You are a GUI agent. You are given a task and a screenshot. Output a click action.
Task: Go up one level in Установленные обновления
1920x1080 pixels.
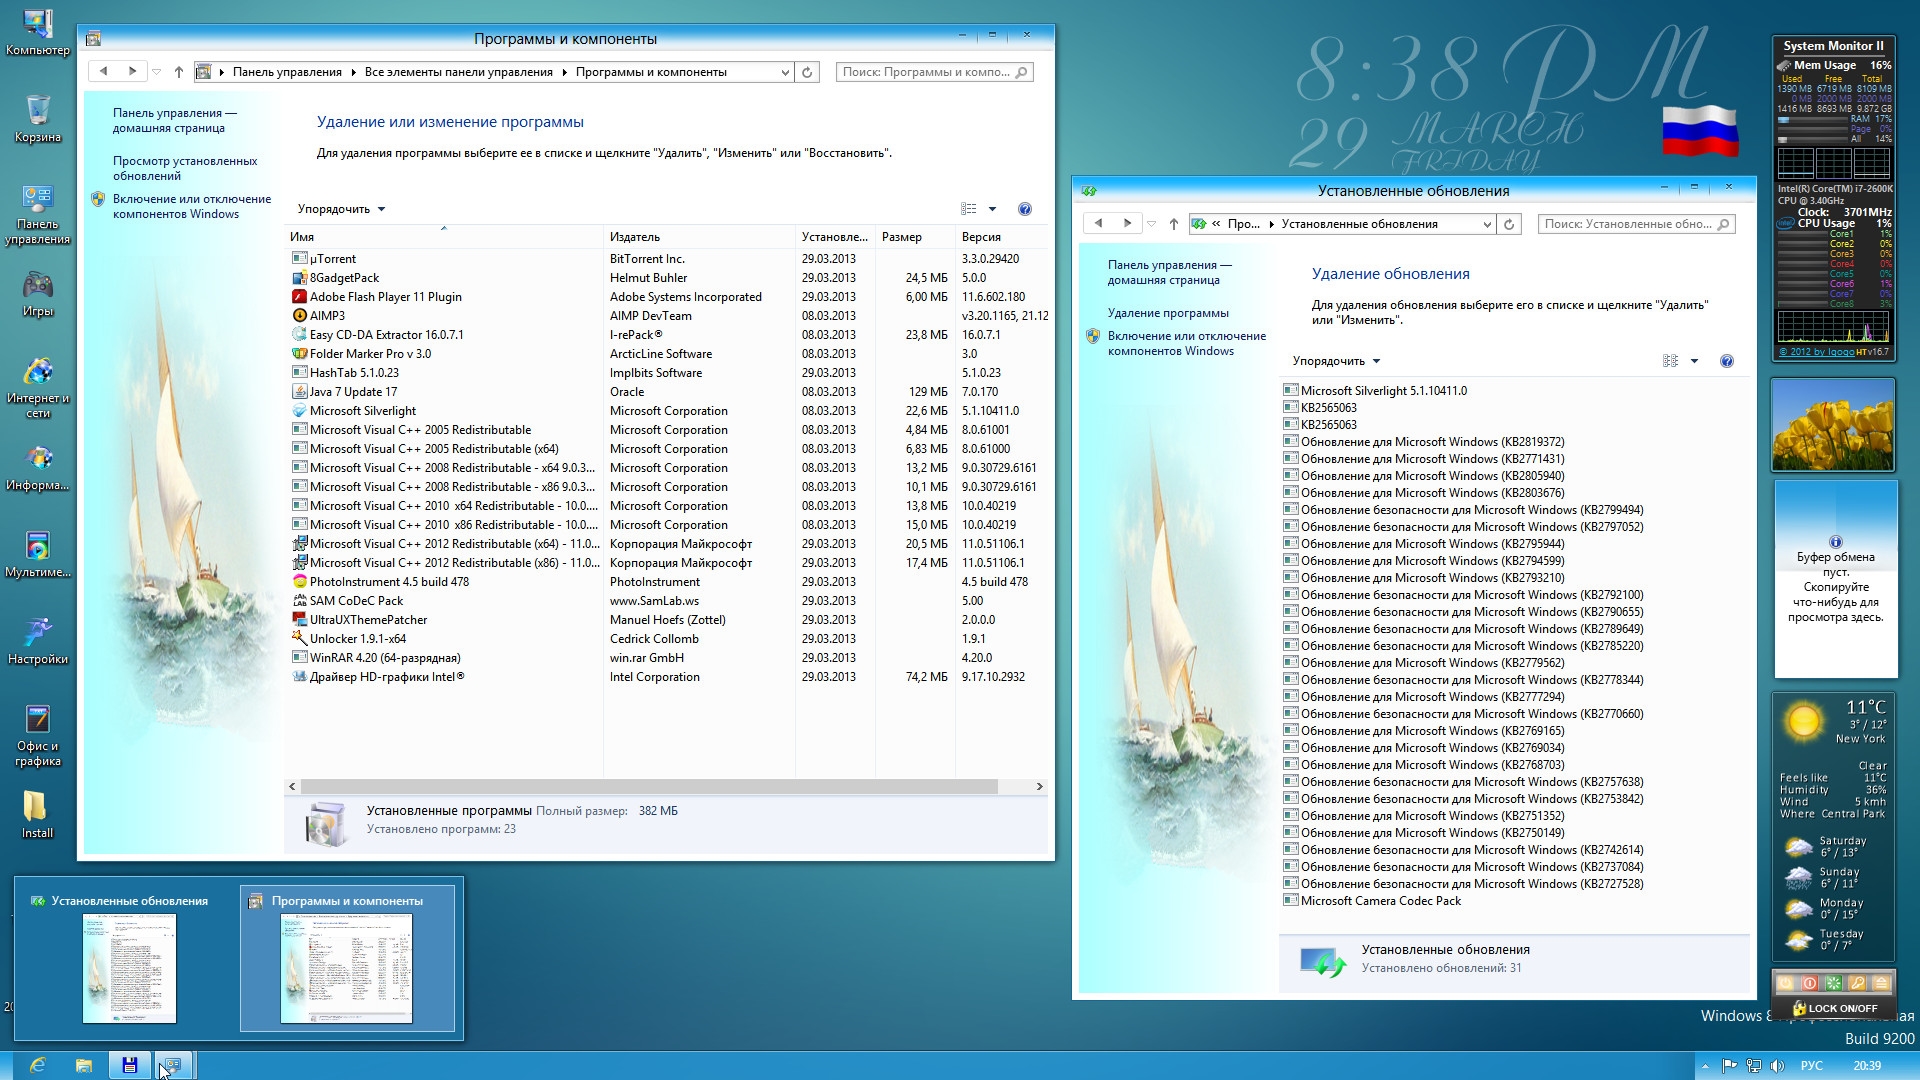tap(1173, 224)
